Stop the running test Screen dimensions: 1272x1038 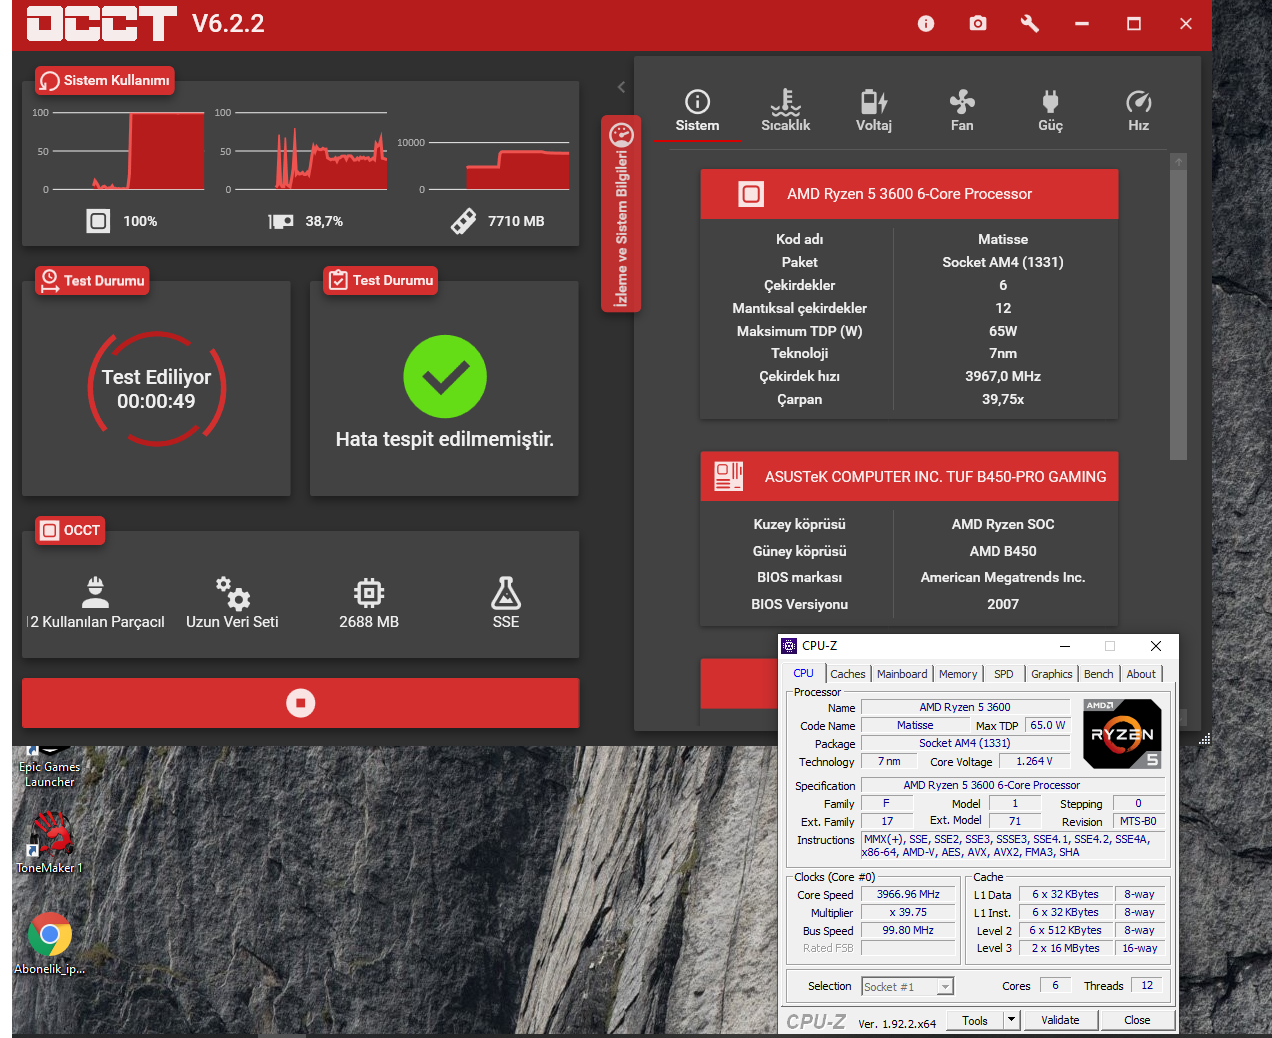[x=300, y=703]
